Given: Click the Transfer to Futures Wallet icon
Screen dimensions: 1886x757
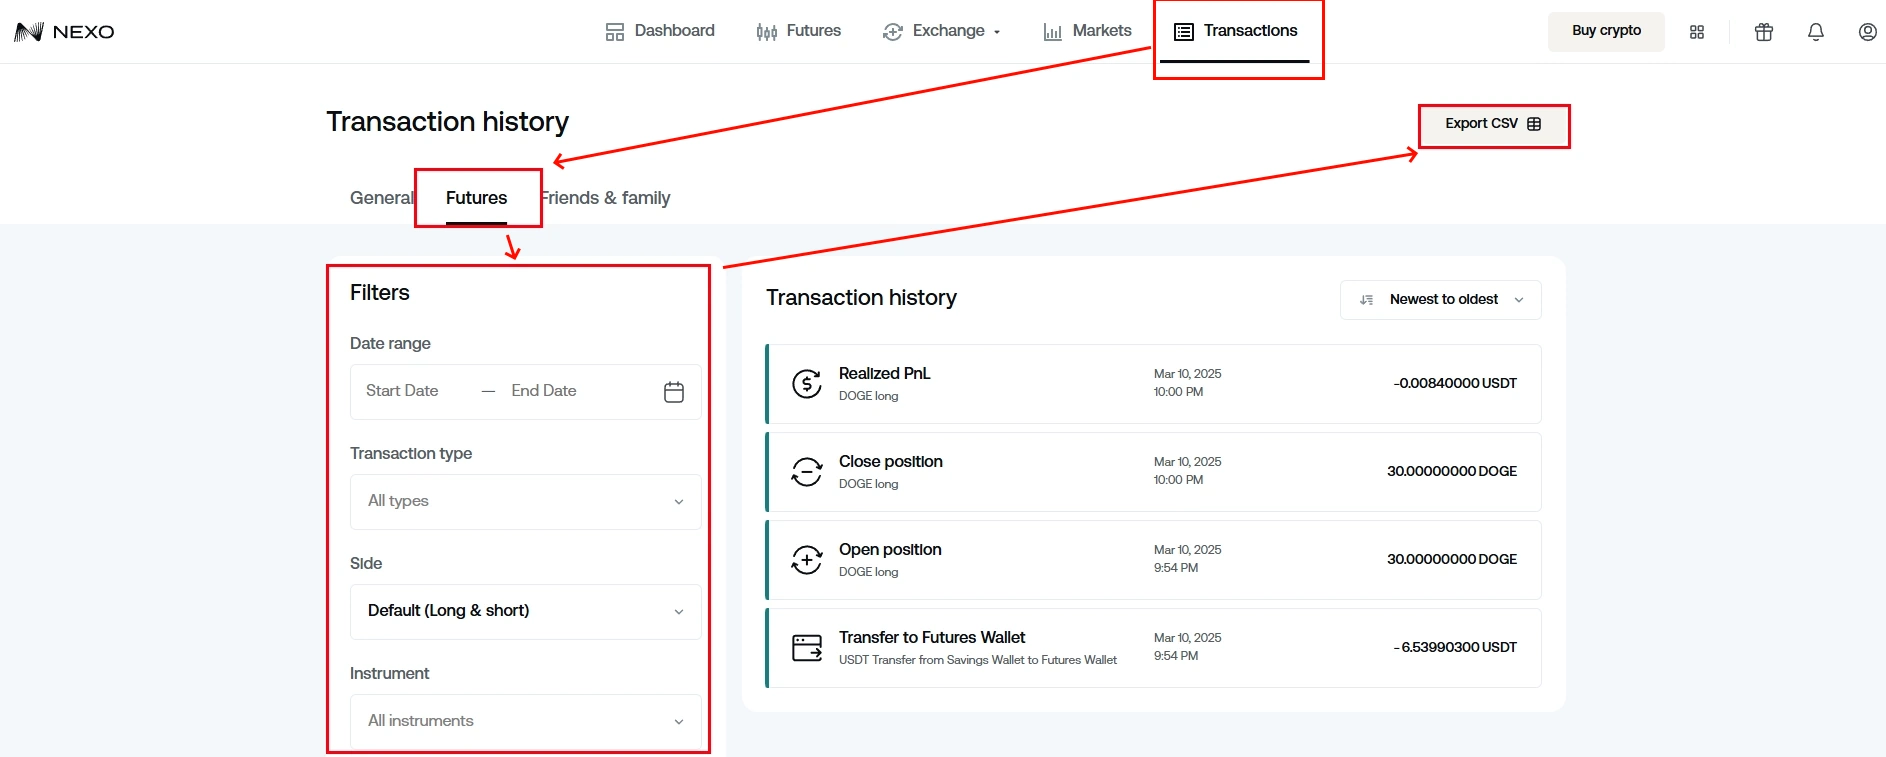Looking at the screenshot, I should click(x=807, y=648).
